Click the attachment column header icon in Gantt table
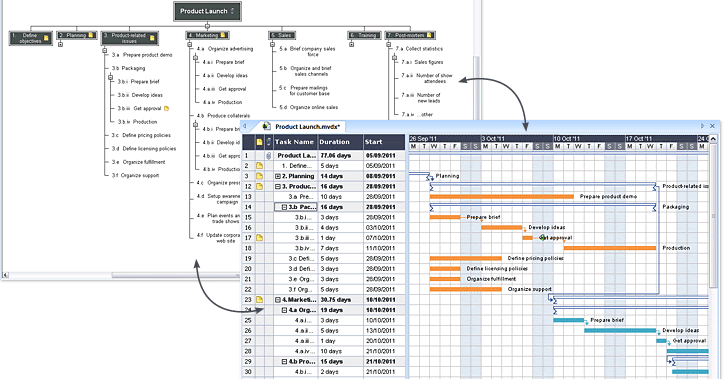 pyautogui.click(x=269, y=142)
